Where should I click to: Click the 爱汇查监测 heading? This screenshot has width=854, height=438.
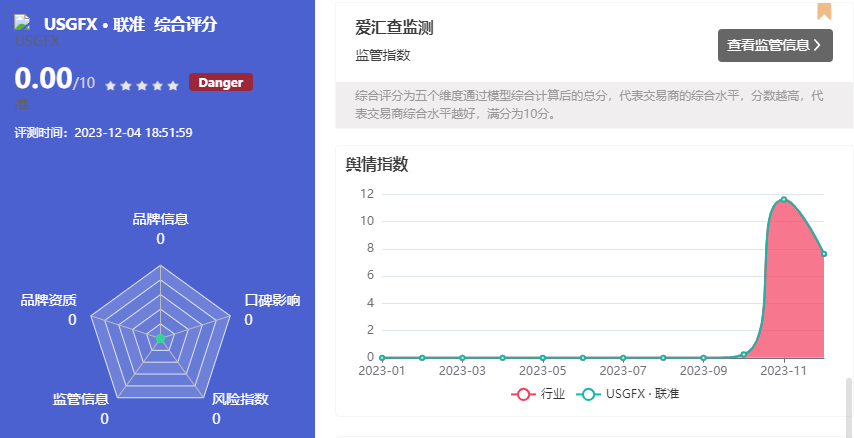coord(394,27)
